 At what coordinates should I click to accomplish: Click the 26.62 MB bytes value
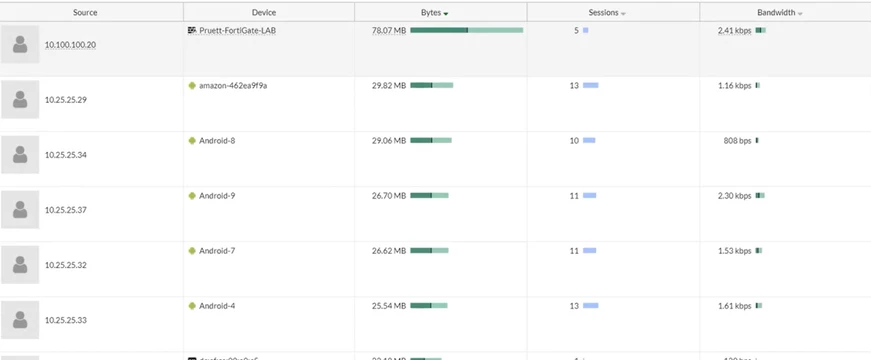pos(389,251)
